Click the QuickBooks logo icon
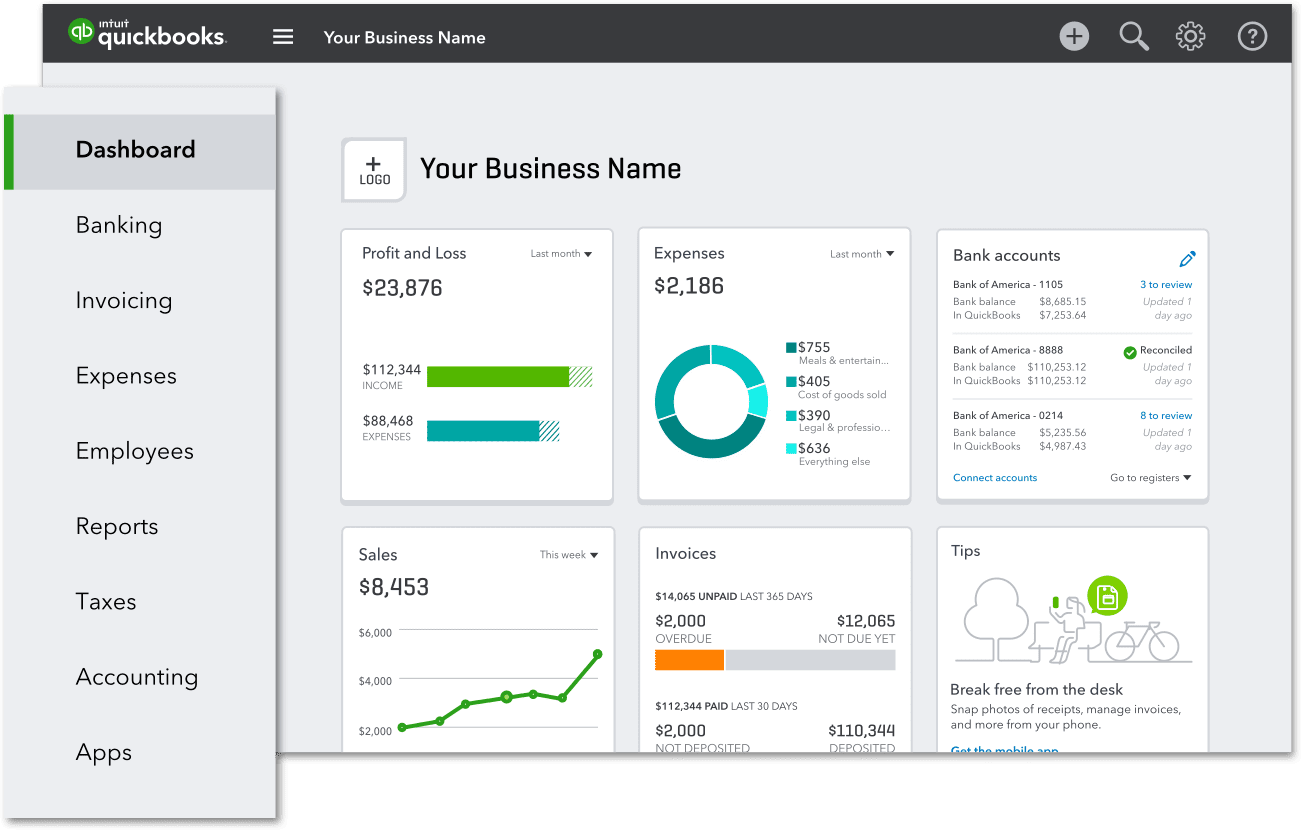 pos(82,33)
